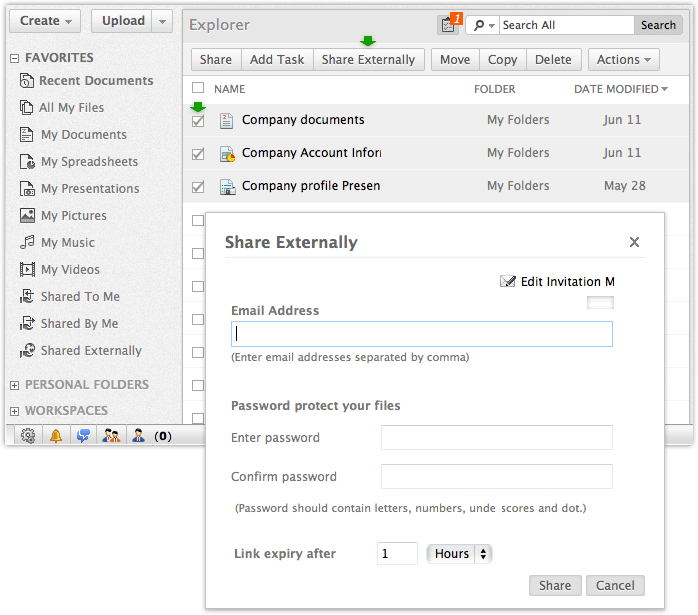Open My Music from the sidebar
Image resolution: width=698 pixels, height=615 pixels.
68,243
